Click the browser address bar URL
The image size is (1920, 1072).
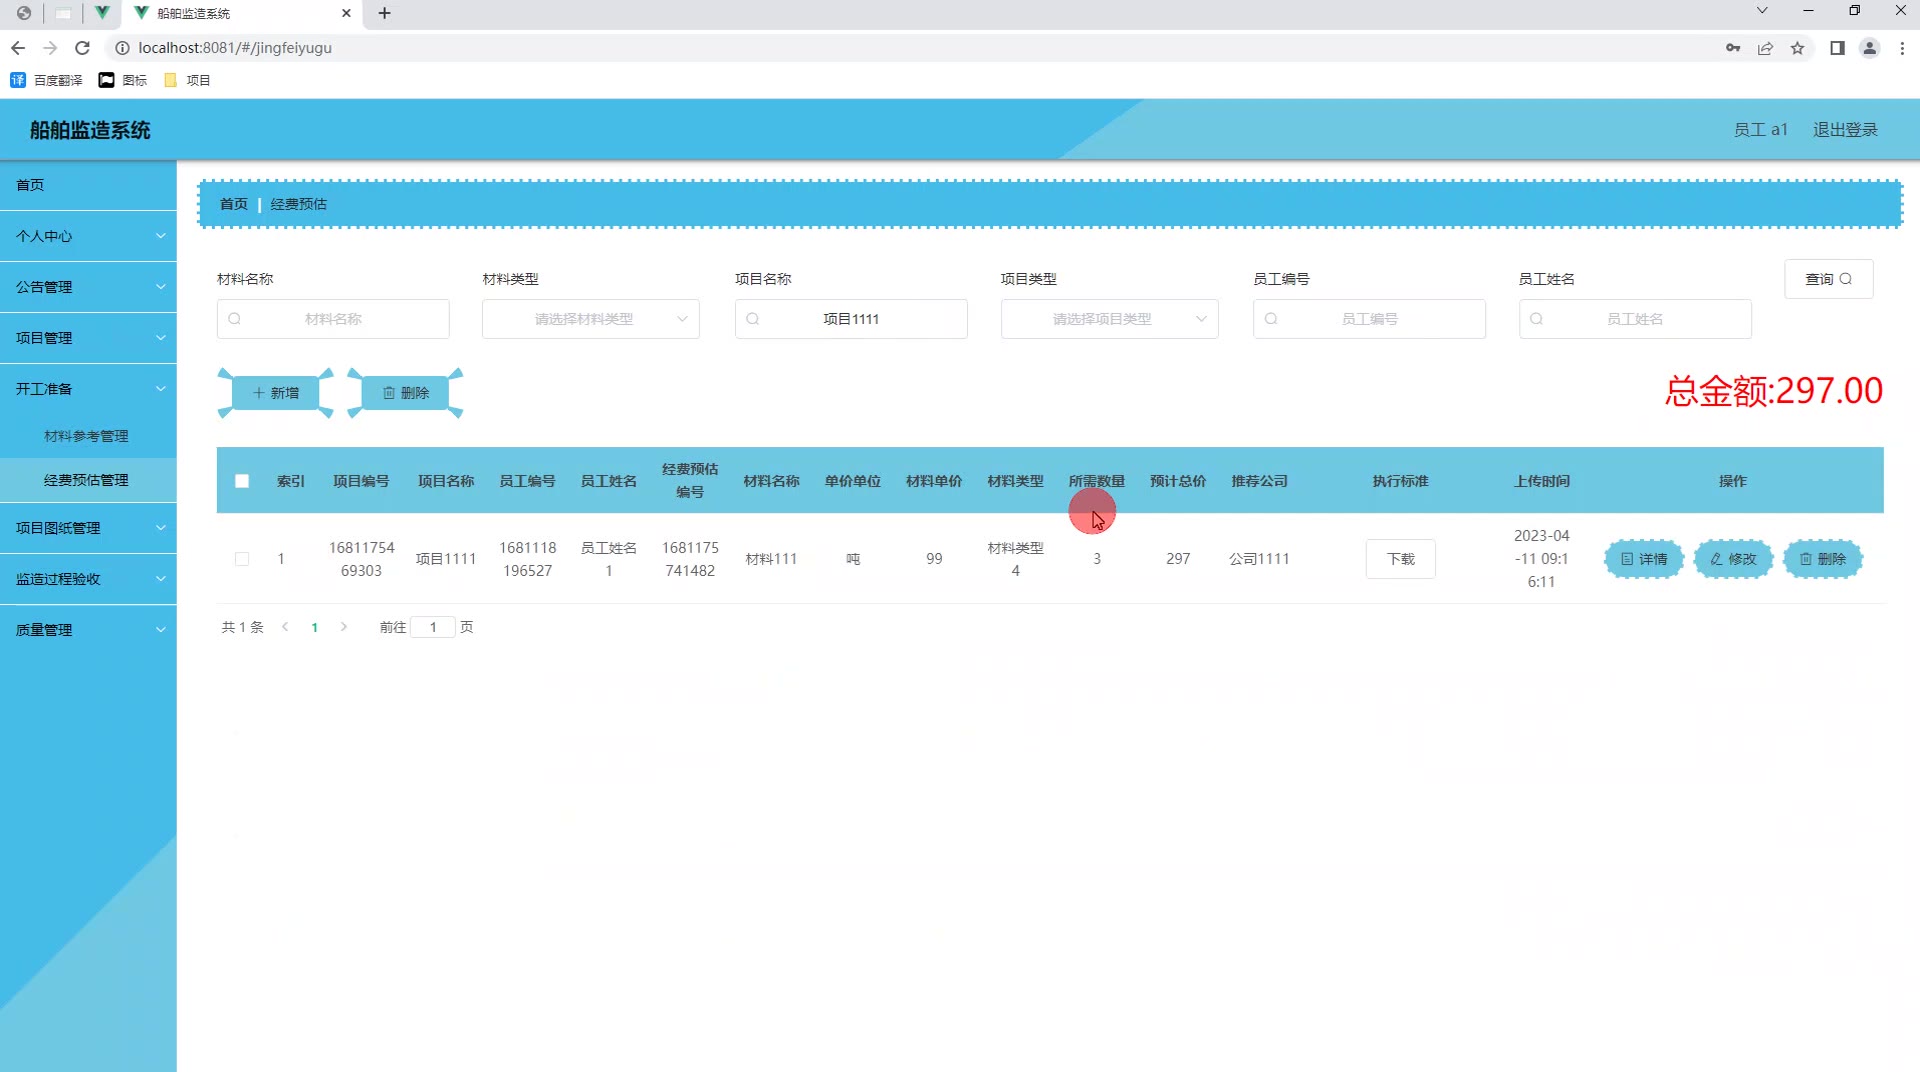coord(235,48)
